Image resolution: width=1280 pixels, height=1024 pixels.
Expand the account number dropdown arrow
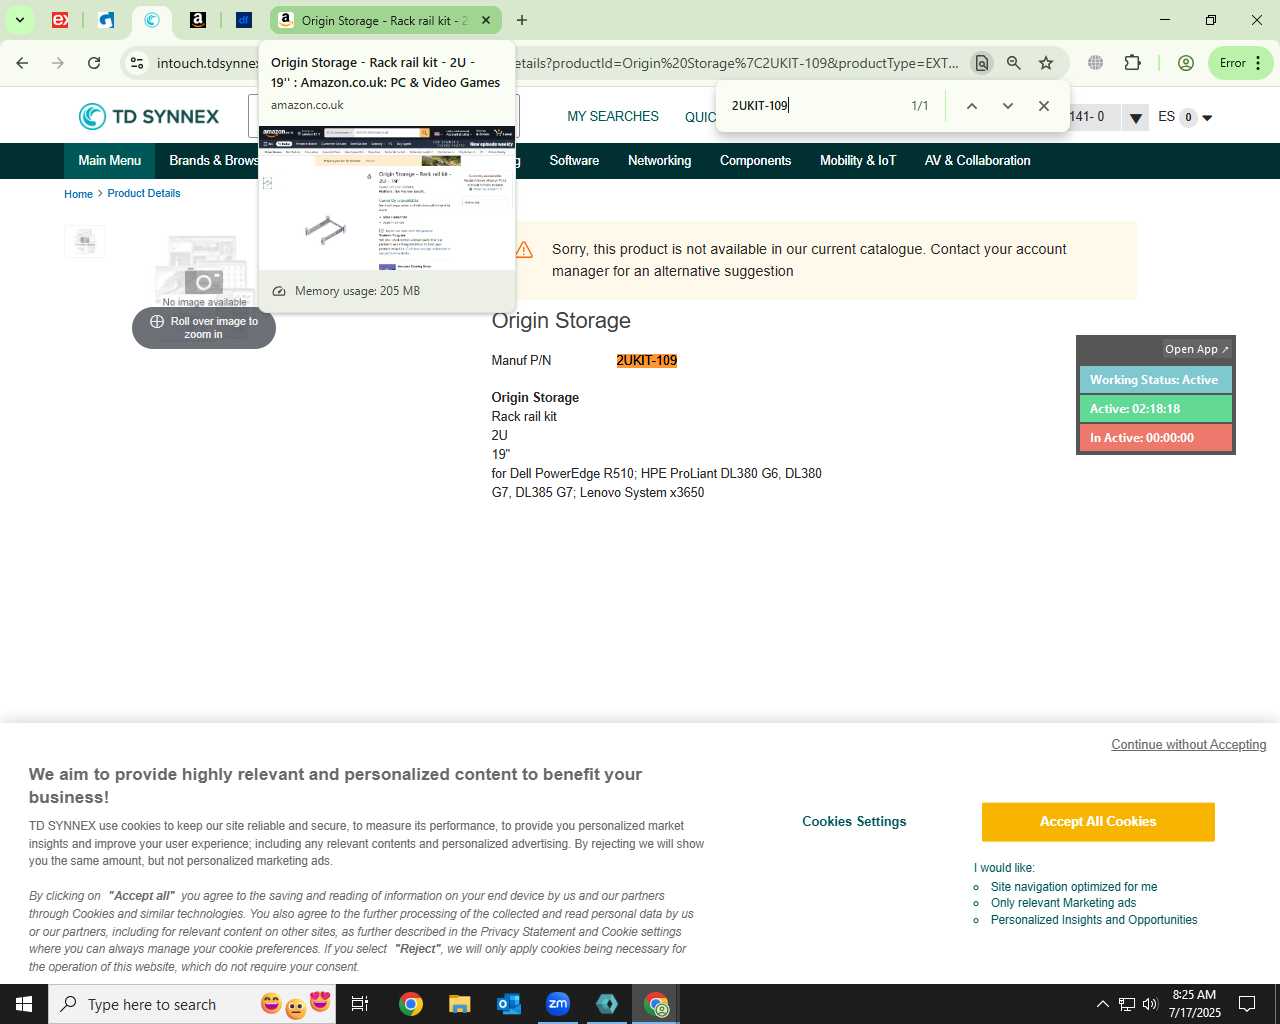click(1135, 118)
